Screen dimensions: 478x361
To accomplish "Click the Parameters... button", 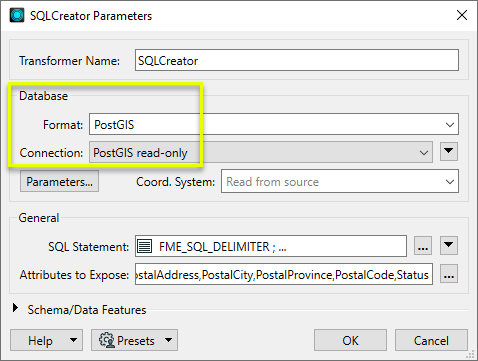I will pyautogui.click(x=59, y=181).
